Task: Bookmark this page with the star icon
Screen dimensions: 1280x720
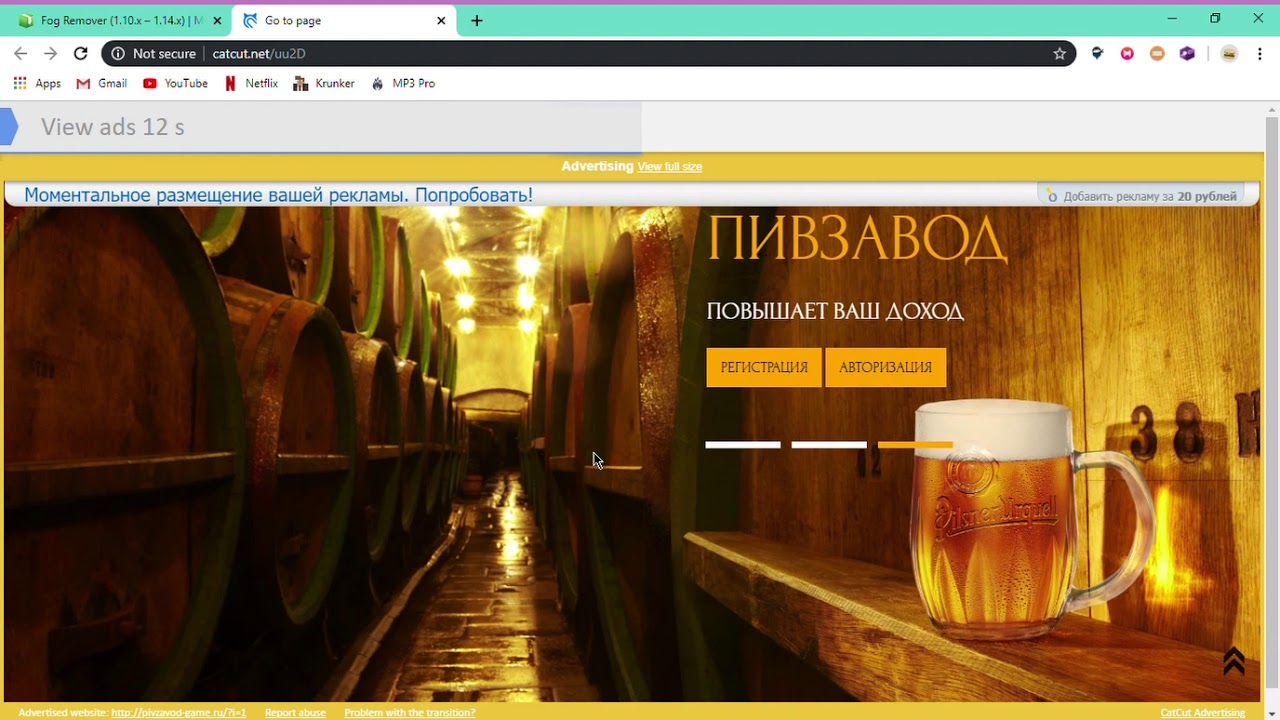Action: pyautogui.click(x=1060, y=54)
